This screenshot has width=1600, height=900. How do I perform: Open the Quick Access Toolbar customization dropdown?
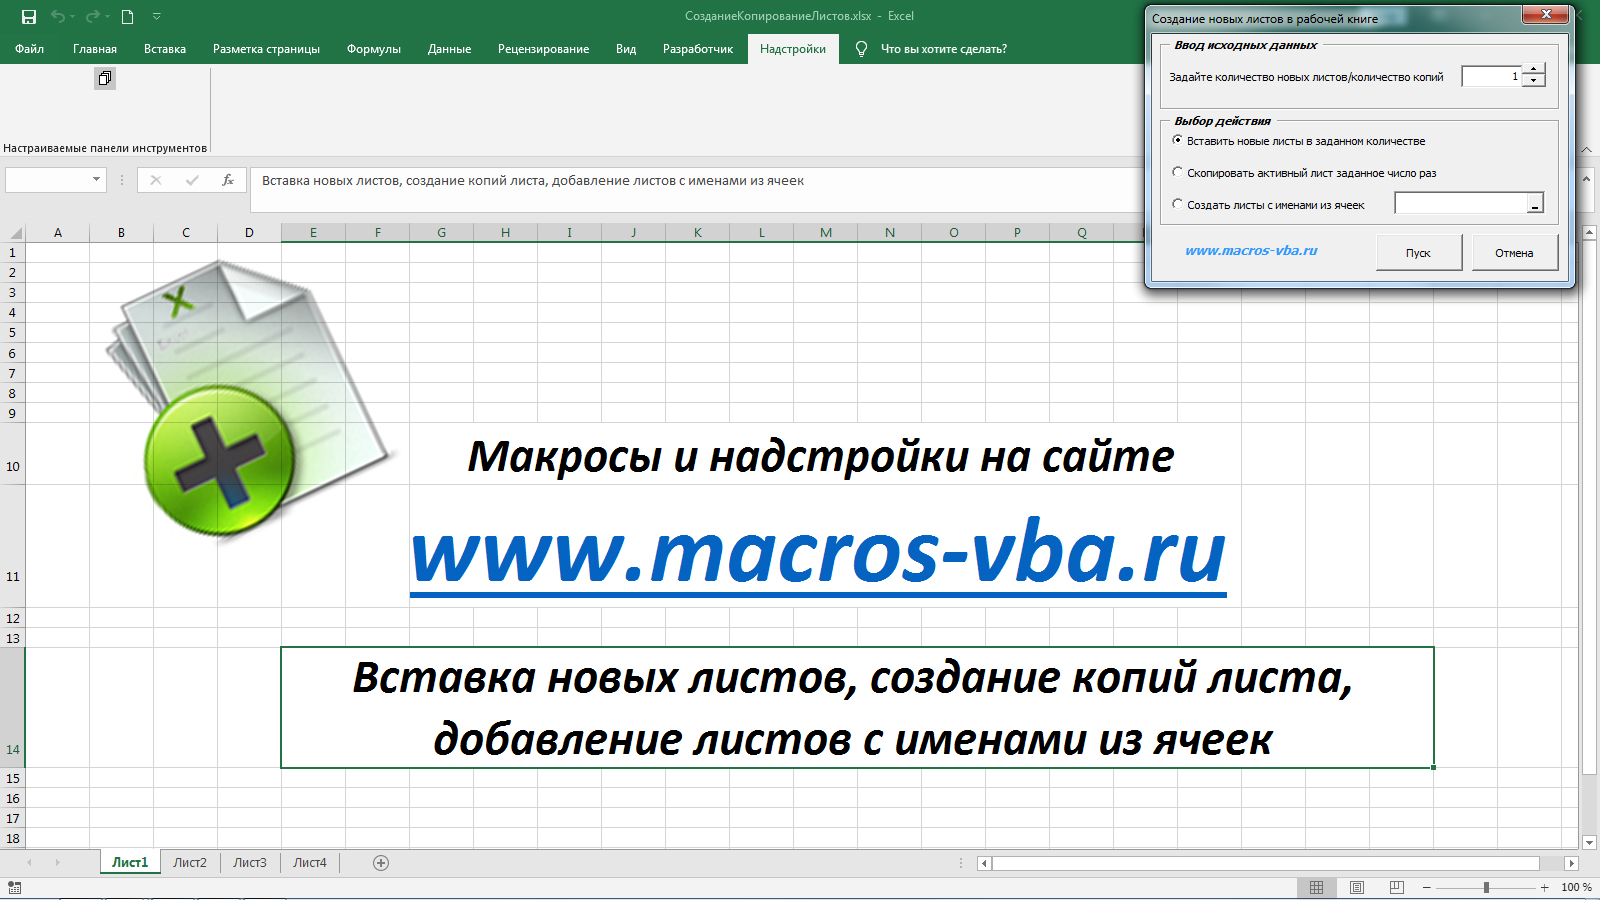point(155,16)
